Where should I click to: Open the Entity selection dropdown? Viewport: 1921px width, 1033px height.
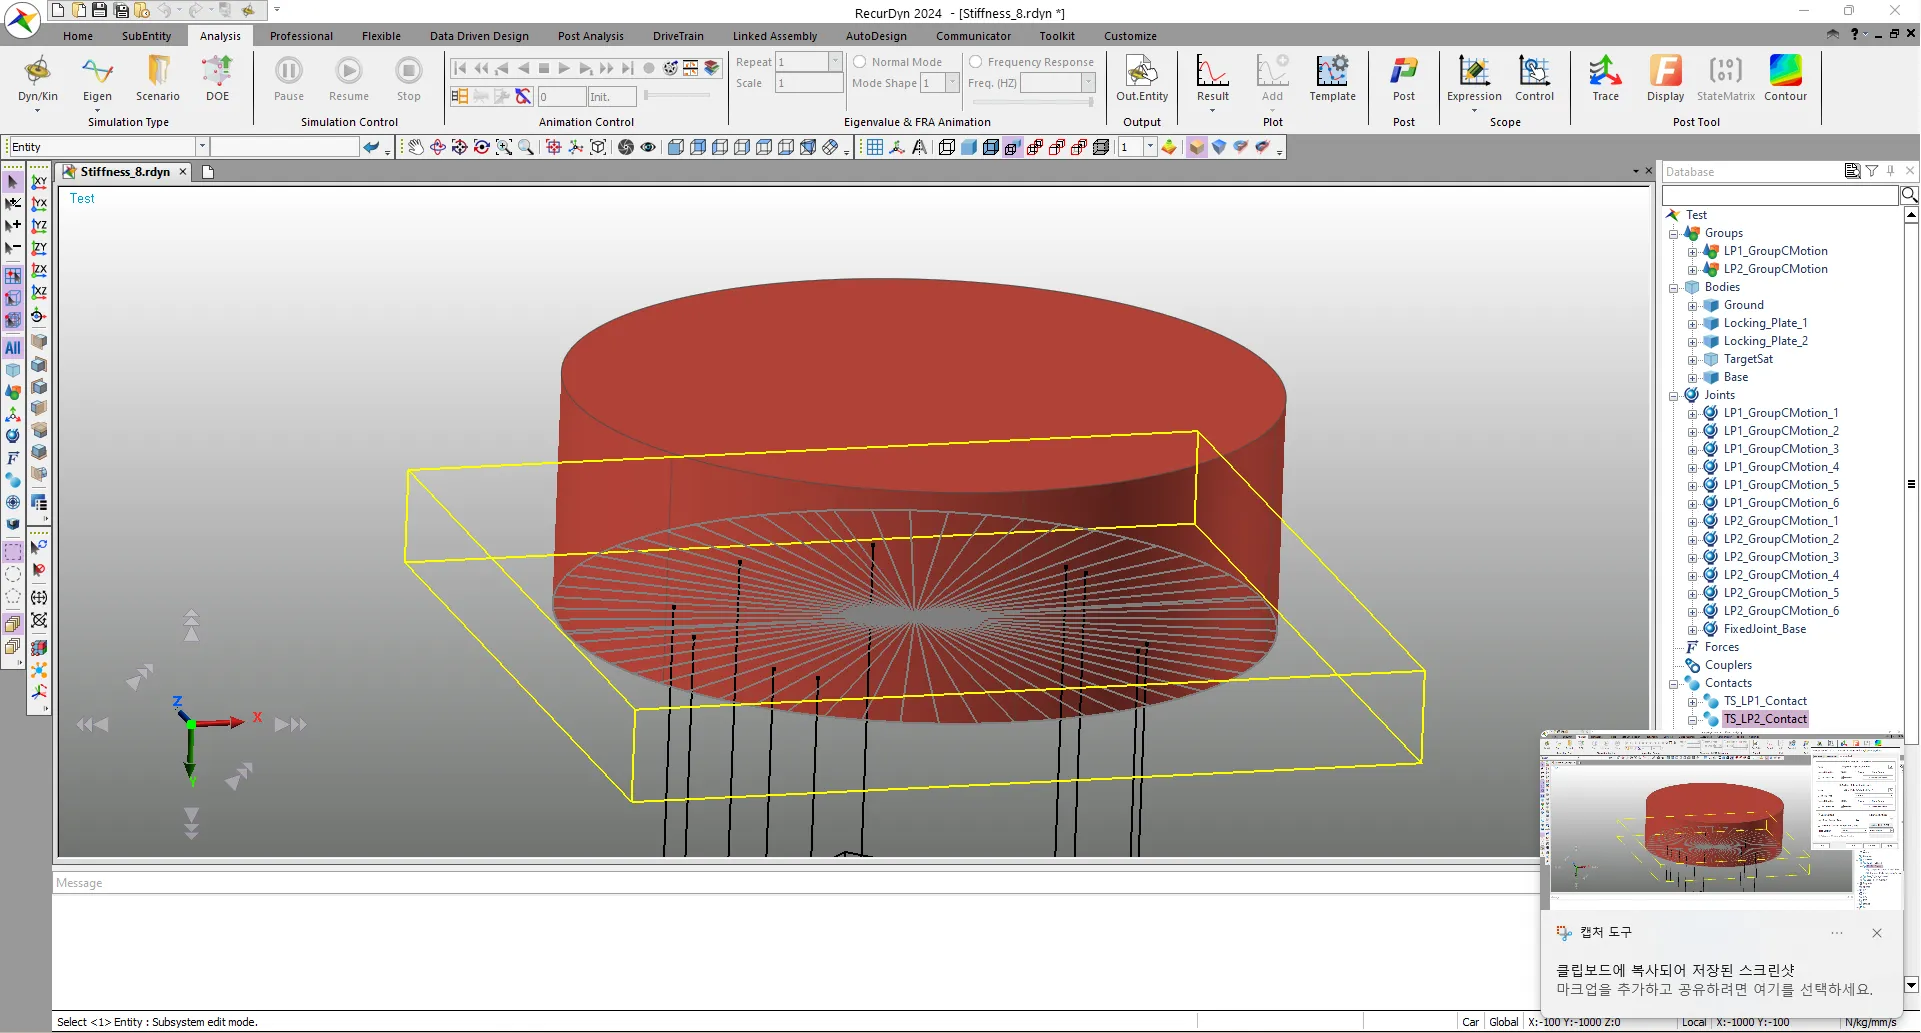point(202,147)
